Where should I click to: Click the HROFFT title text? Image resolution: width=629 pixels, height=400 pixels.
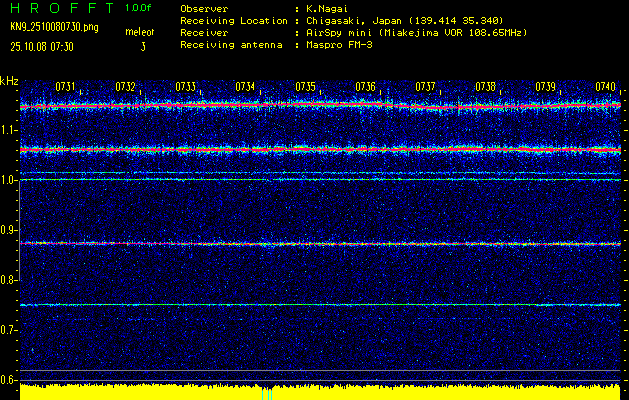(55, 8)
